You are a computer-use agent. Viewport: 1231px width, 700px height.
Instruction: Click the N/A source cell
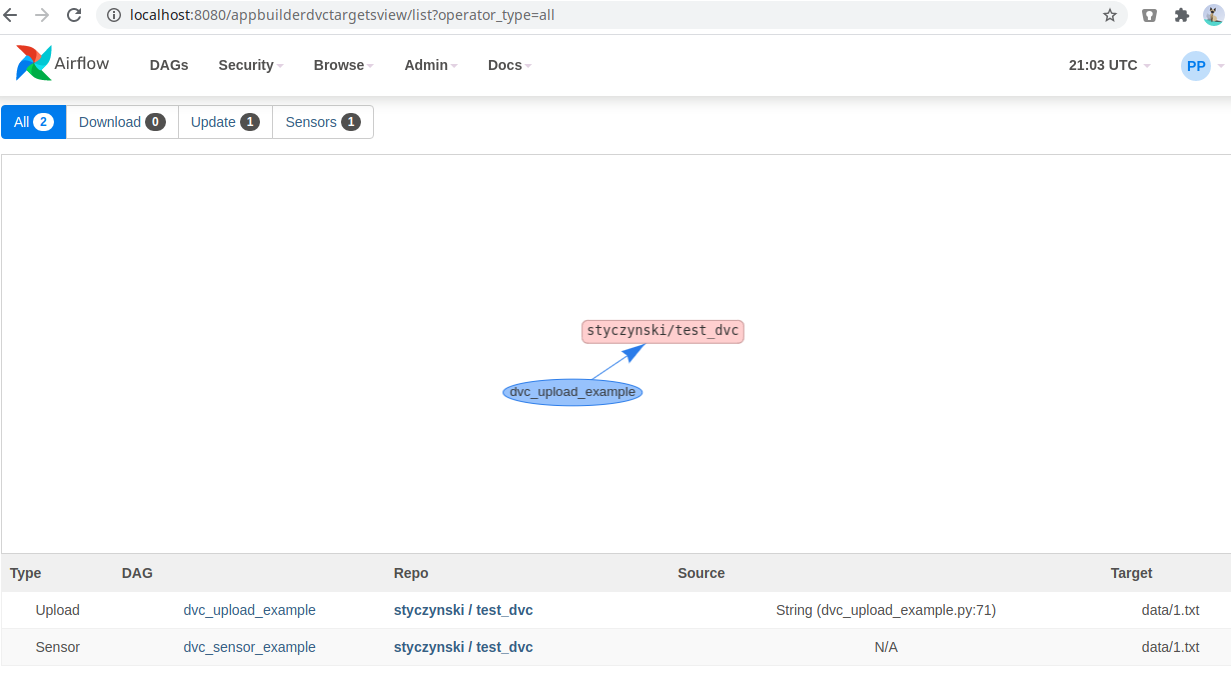point(886,647)
